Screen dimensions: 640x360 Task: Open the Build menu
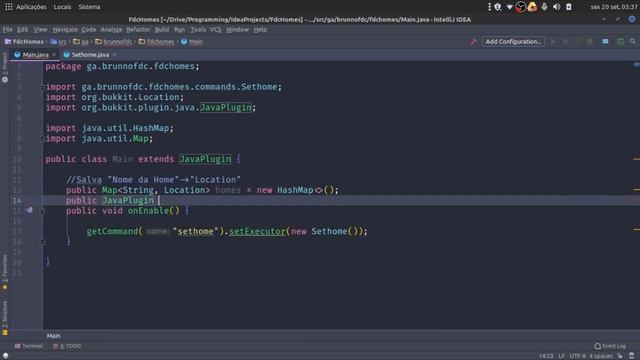coord(162,29)
